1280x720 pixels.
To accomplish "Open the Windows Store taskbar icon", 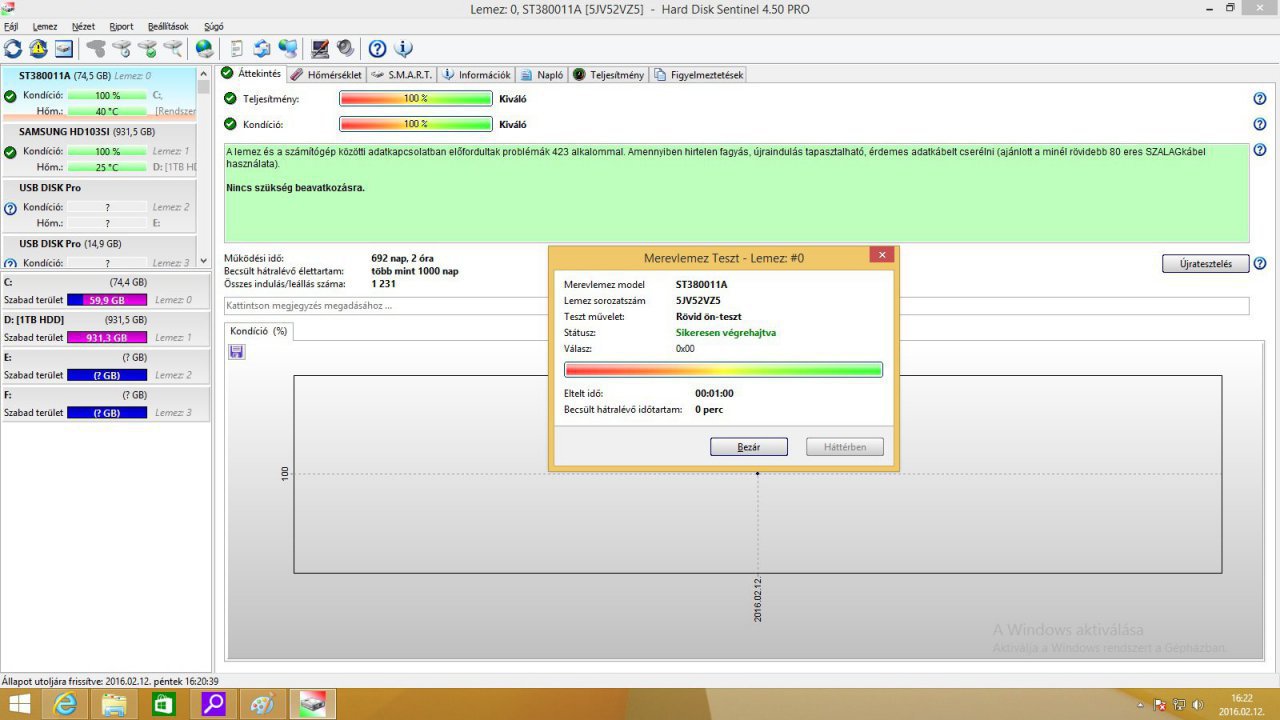I will [x=163, y=704].
